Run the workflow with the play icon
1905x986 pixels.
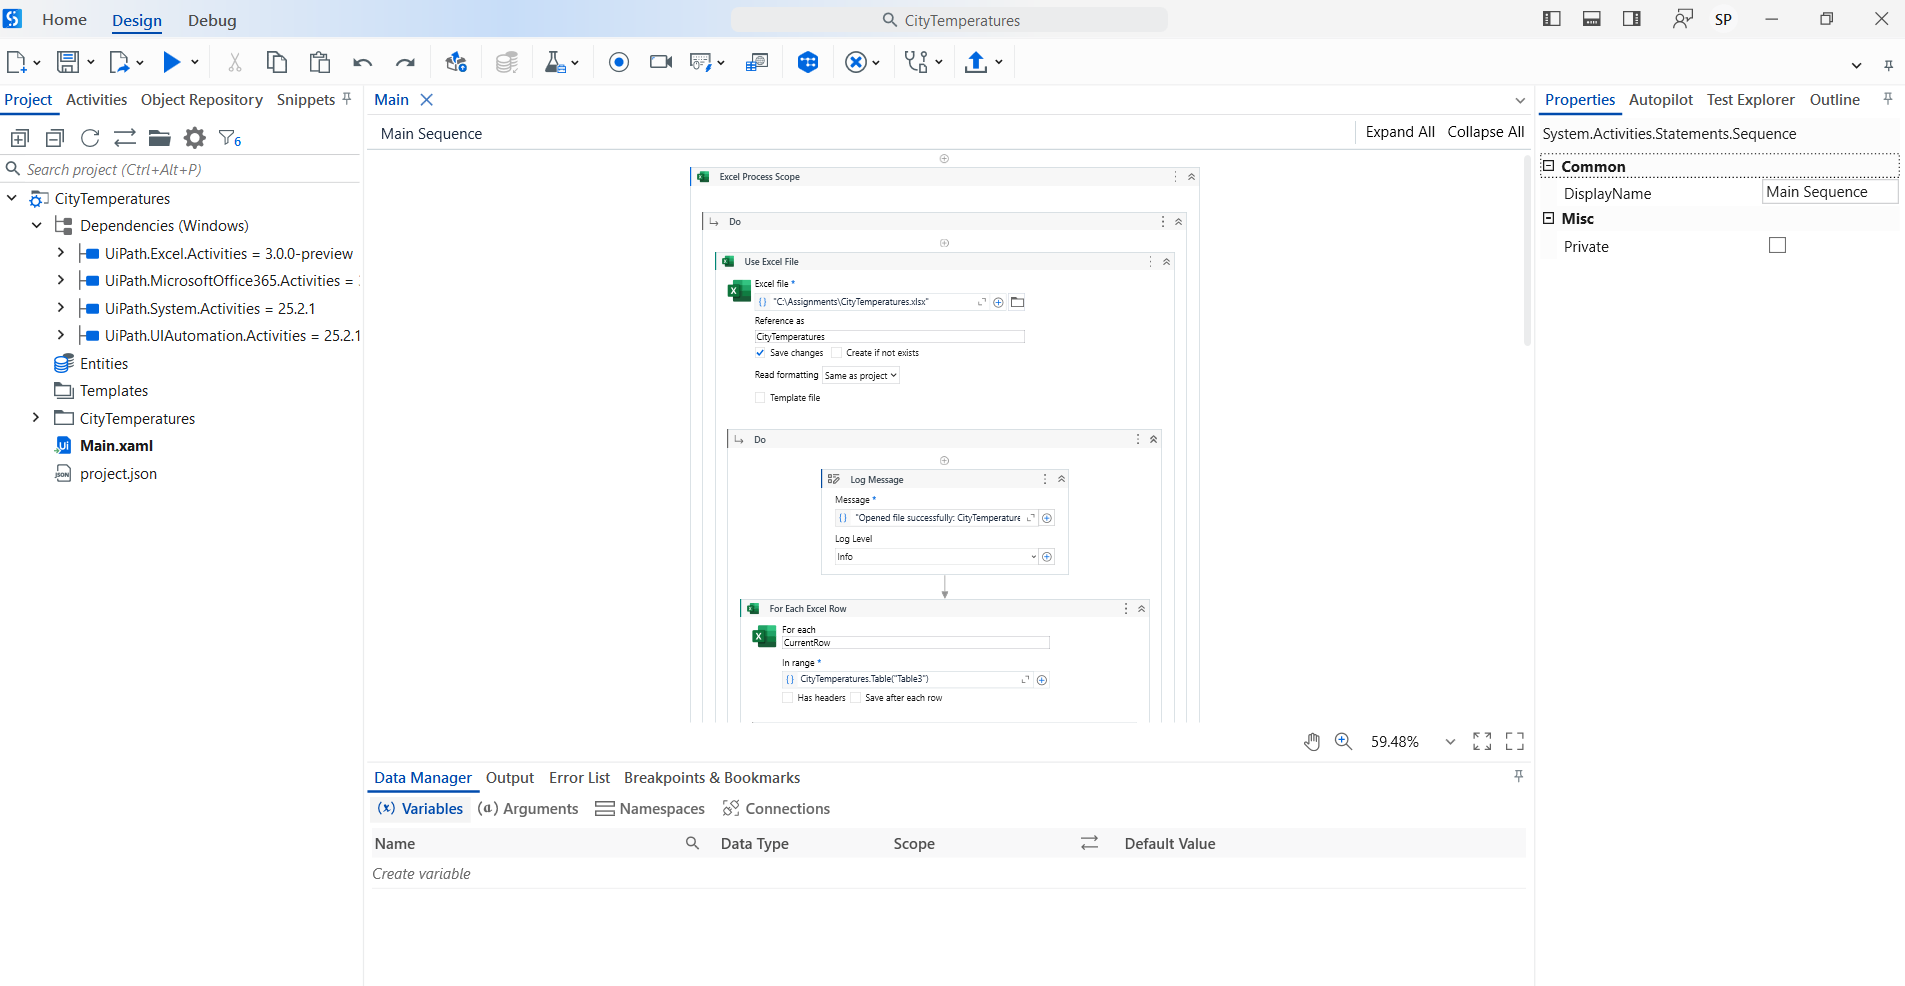pyautogui.click(x=172, y=62)
